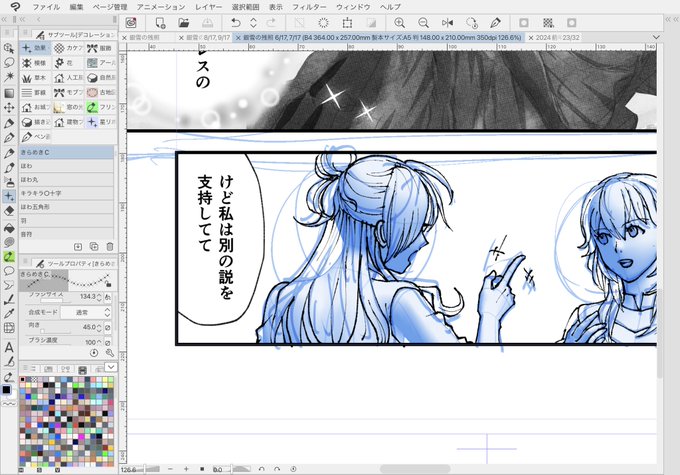Click the pen-nib icon in command bar
This screenshot has height=475, width=680.
(495, 23)
